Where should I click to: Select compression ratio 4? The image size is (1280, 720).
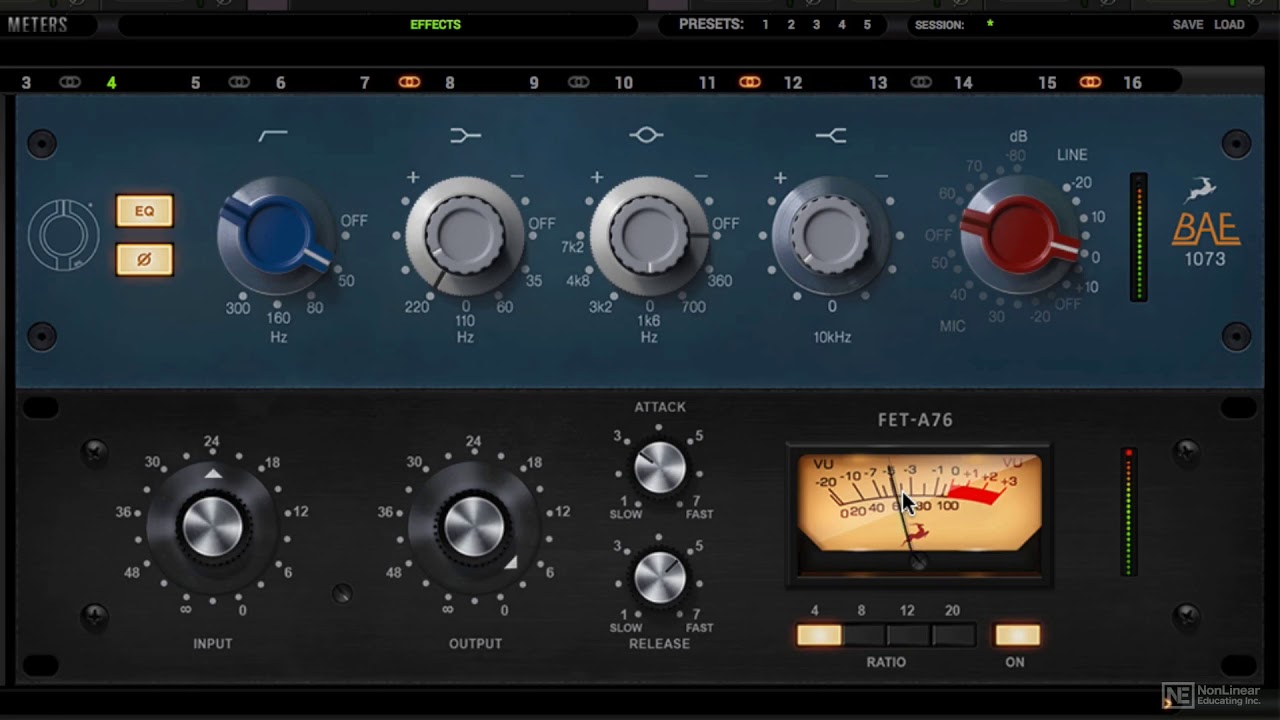[819, 635]
